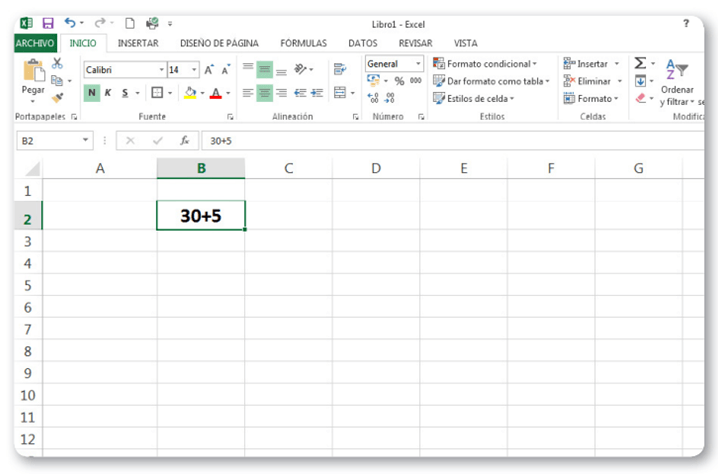
Task: Toggle underline S formatting
Action: (x=125, y=93)
